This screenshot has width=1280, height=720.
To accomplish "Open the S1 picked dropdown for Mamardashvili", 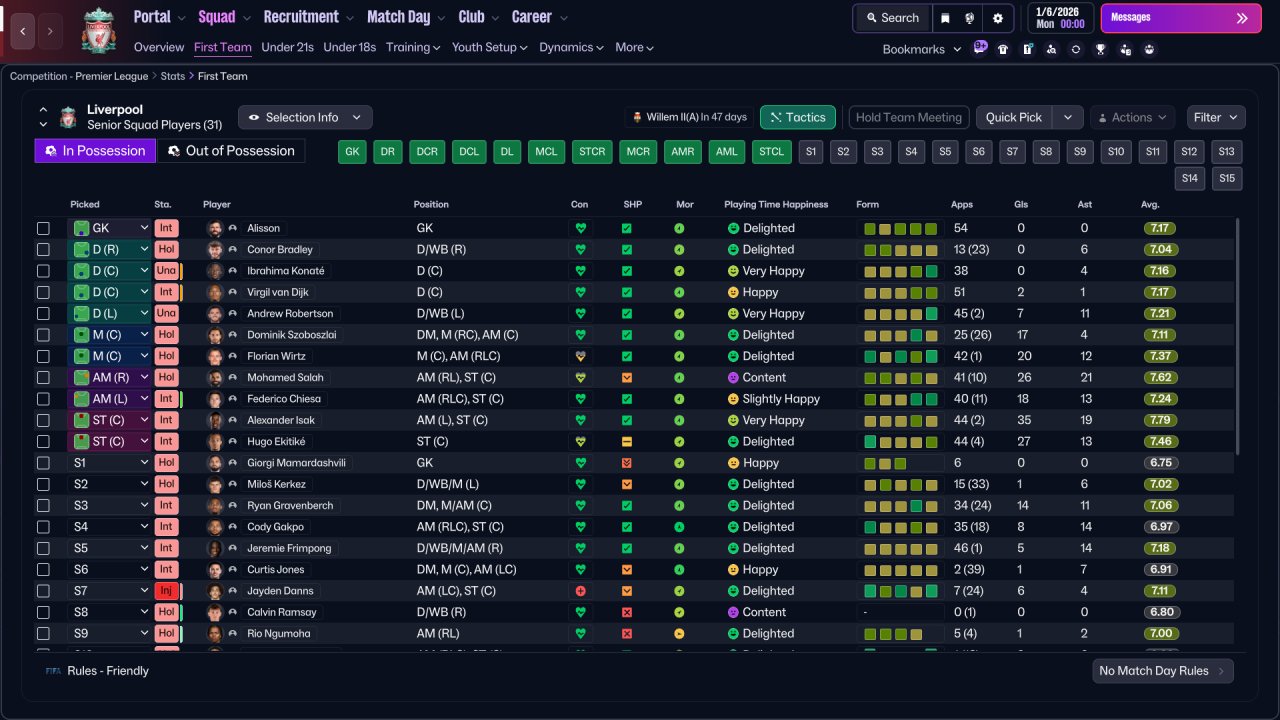I will [109, 463].
